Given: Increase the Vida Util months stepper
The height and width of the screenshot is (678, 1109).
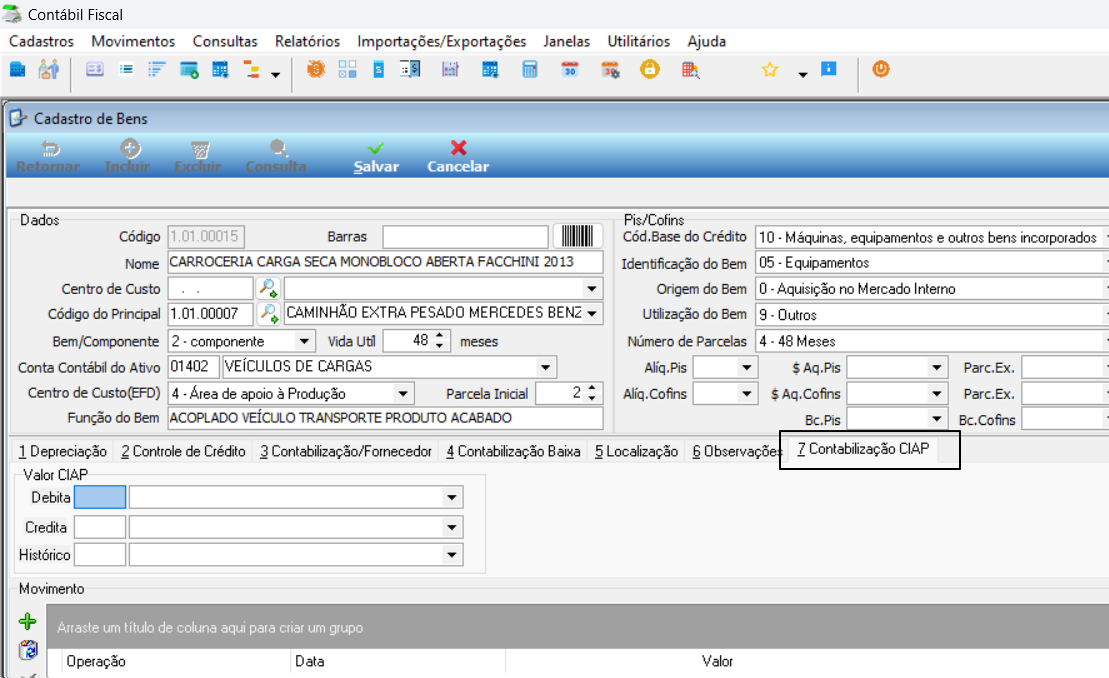Looking at the screenshot, I should pyautogui.click(x=440, y=336).
